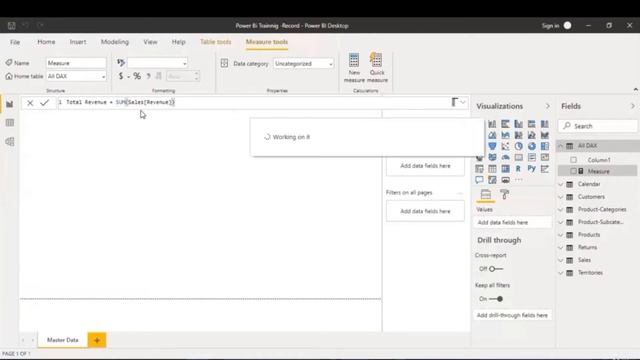Apply percentage format with the % icon
Viewport: 640px width, 360px height.
pos(137,76)
